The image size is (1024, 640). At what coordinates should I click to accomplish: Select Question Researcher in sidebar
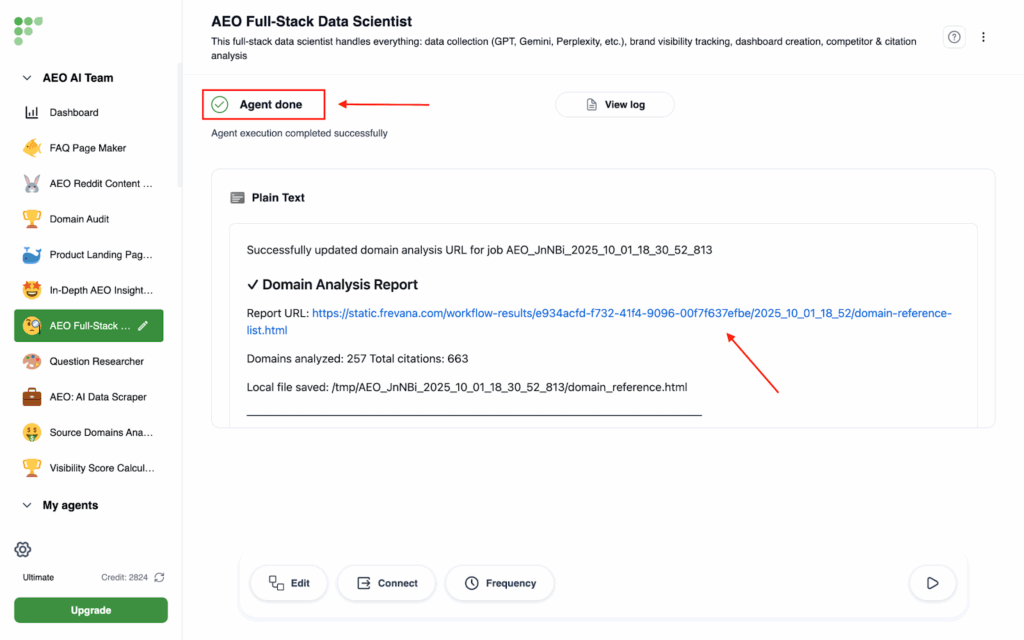pos(96,361)
